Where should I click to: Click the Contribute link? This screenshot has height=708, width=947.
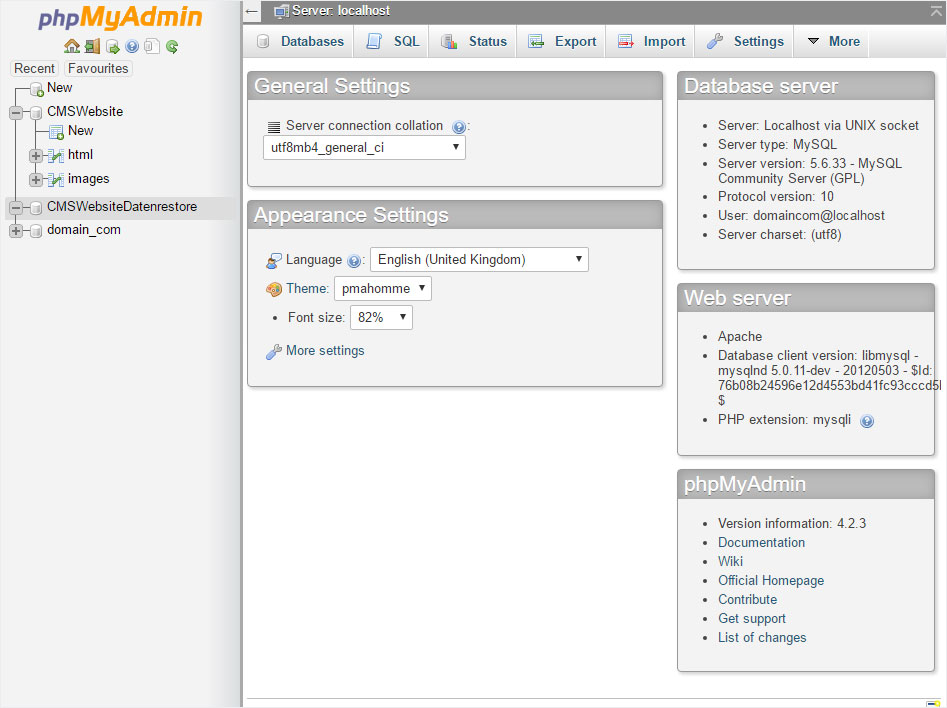click(747, 599)
